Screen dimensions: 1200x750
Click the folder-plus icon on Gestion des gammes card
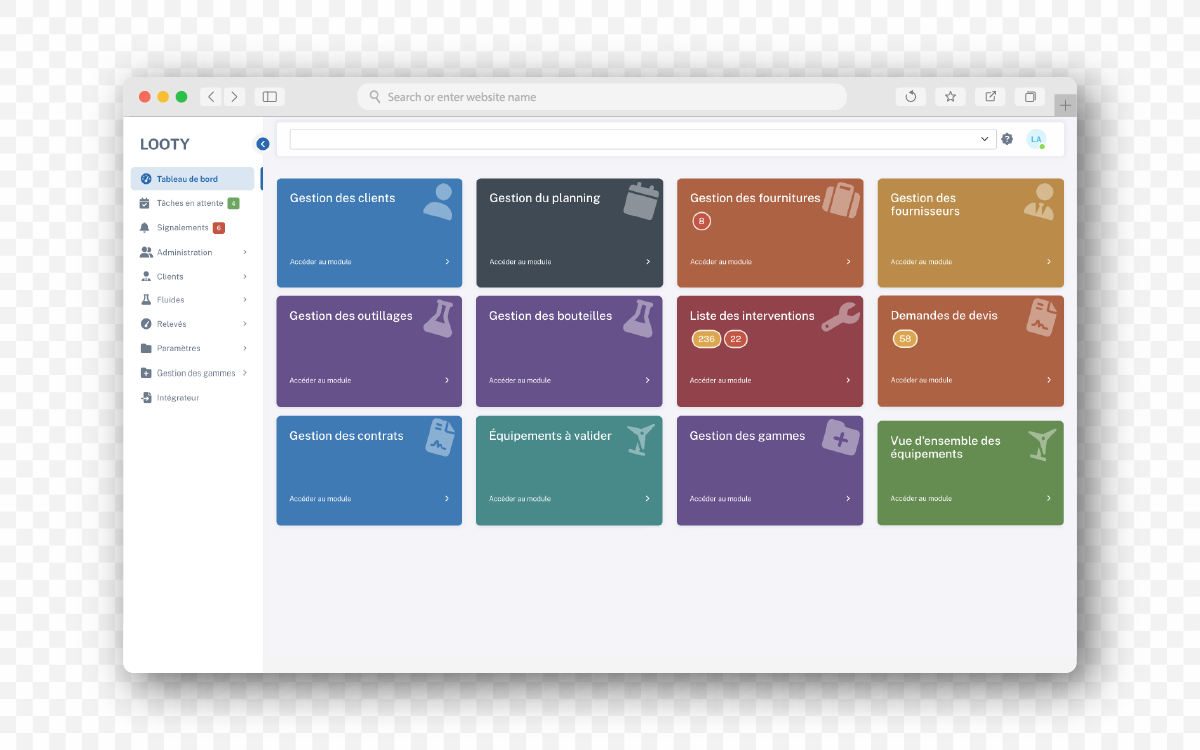[841, 437]
